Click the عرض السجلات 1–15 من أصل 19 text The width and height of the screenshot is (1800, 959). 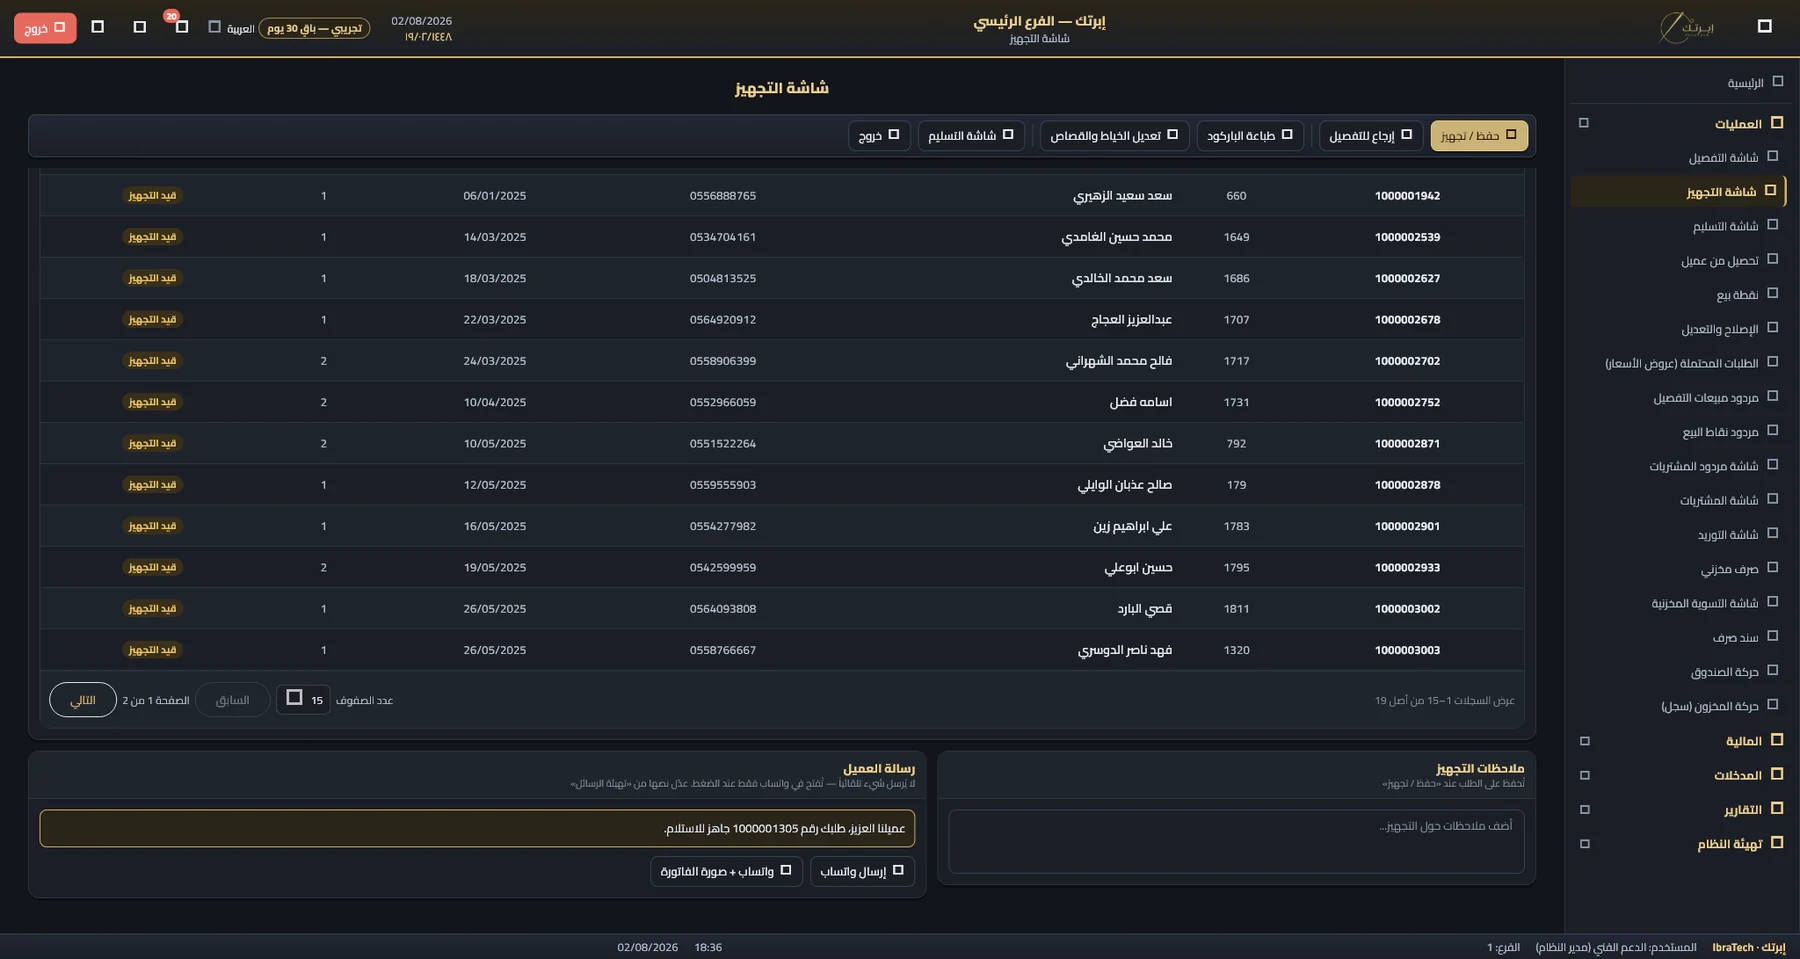pyautogui.click(x=1444, y=701)
